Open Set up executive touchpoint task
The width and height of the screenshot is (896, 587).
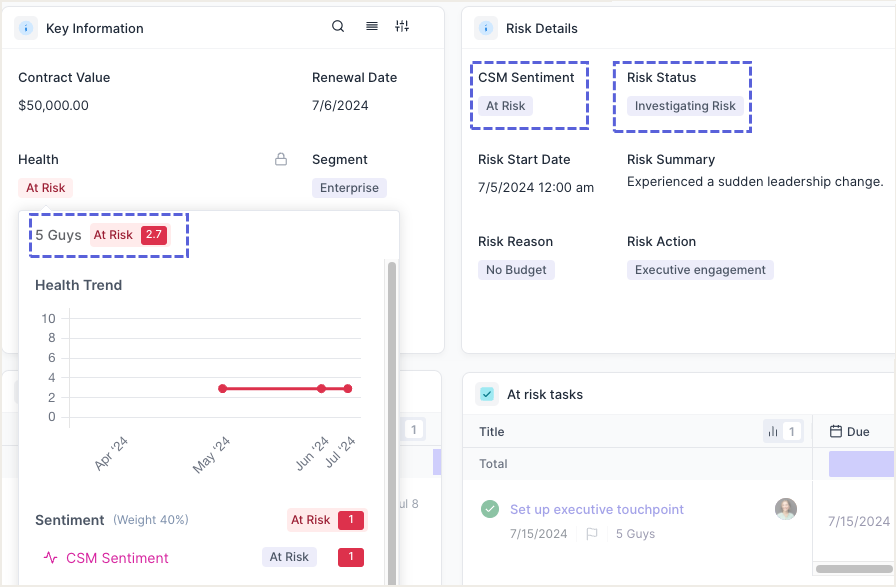[x=597, y=509]
